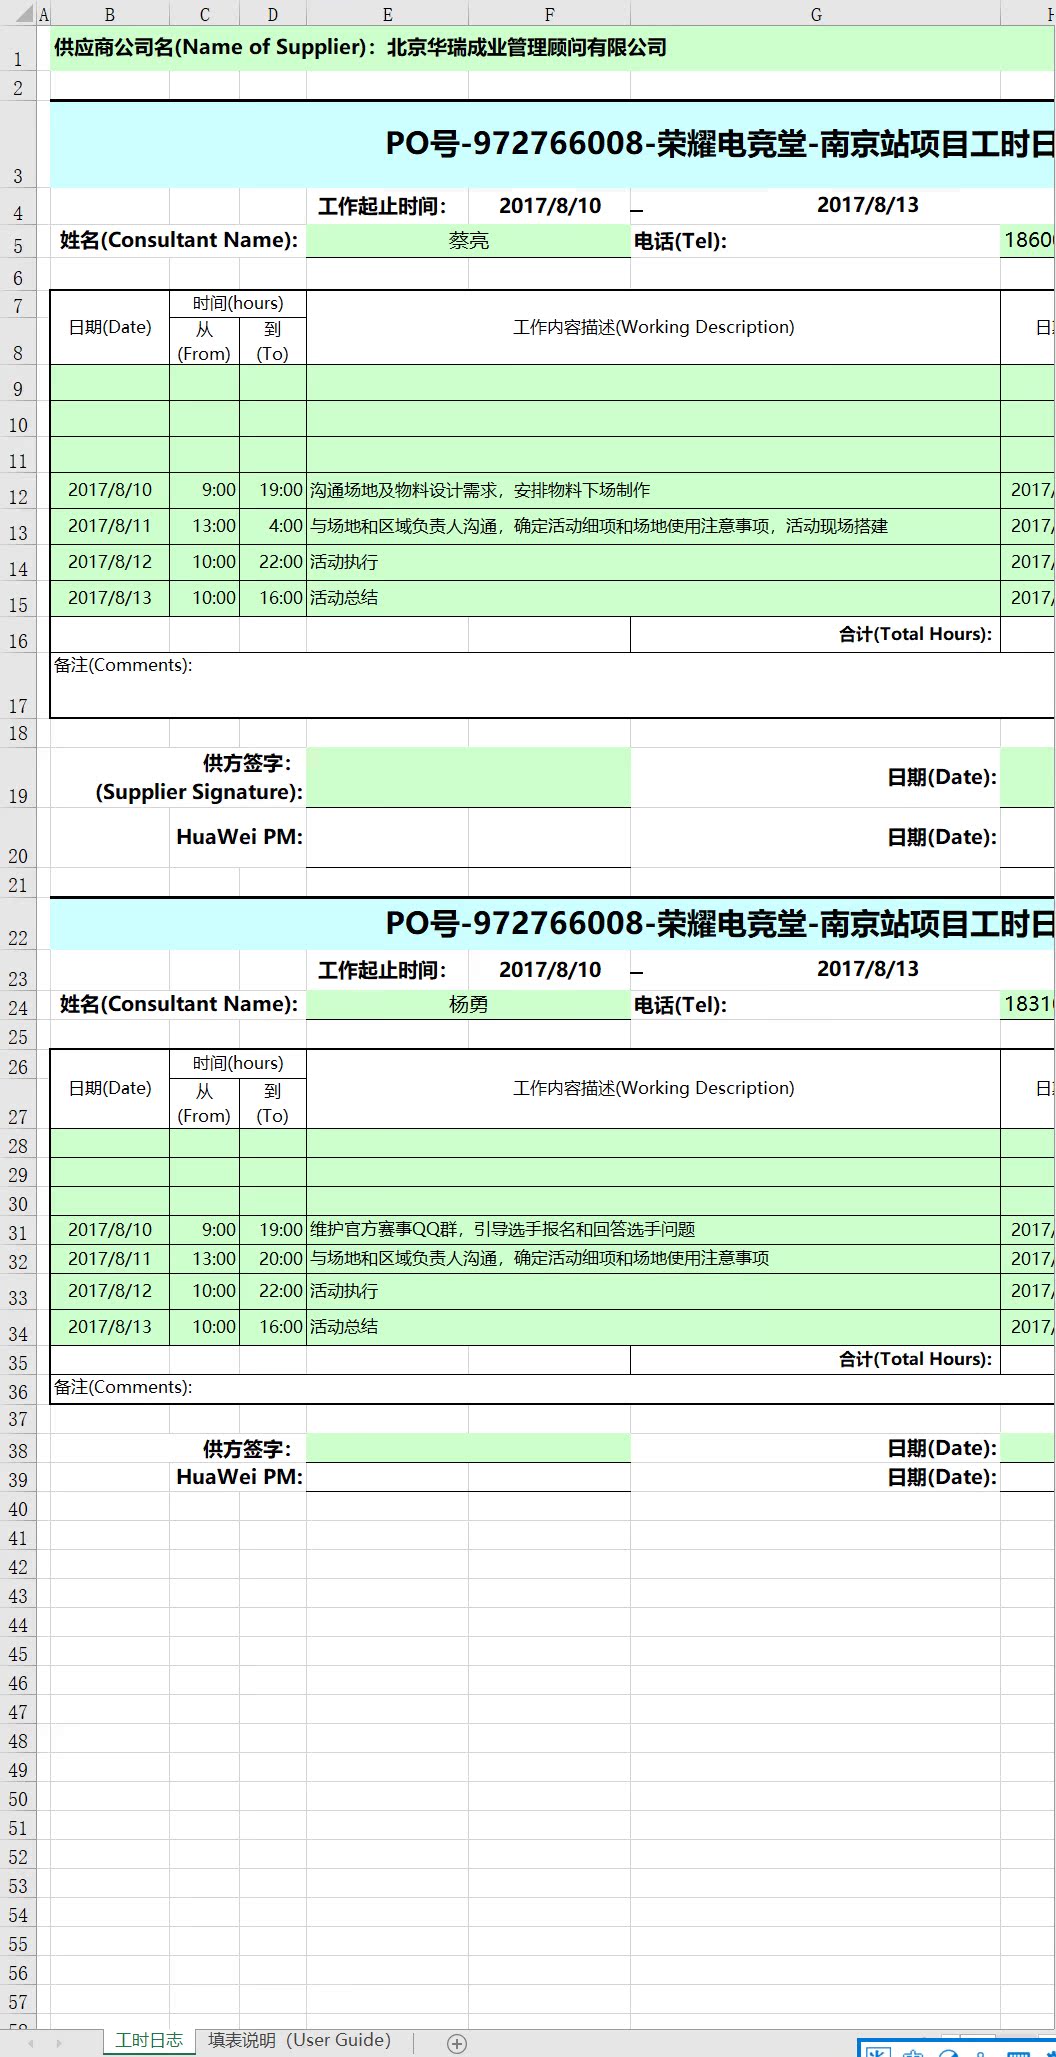Image resolution: width=1056 pixels, height=2057 pixels.
Task: Click the 维护官方赛事QQ群 description cell
Action: point(653,1230)
